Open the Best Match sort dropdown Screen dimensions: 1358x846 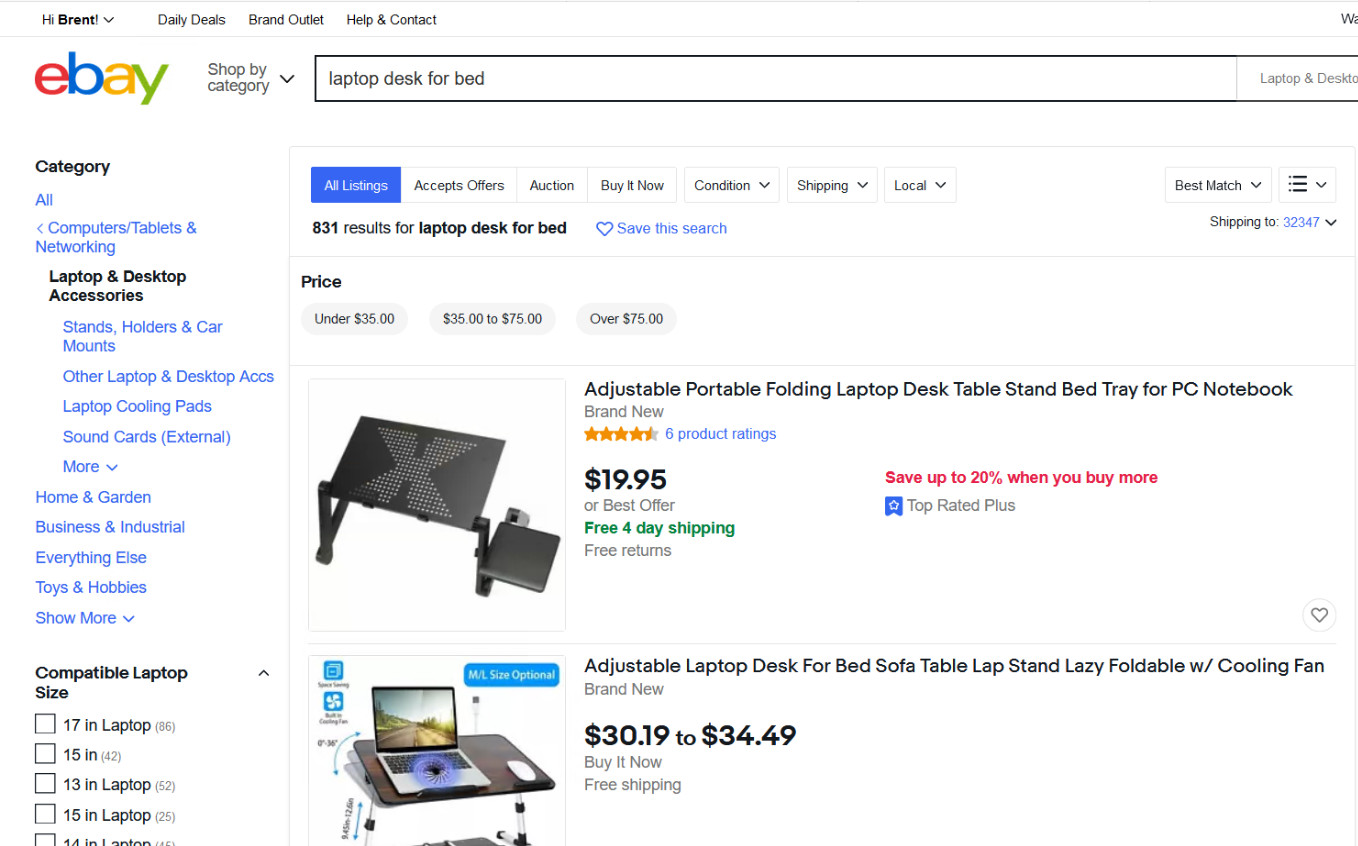click(x=1217, y=185)
